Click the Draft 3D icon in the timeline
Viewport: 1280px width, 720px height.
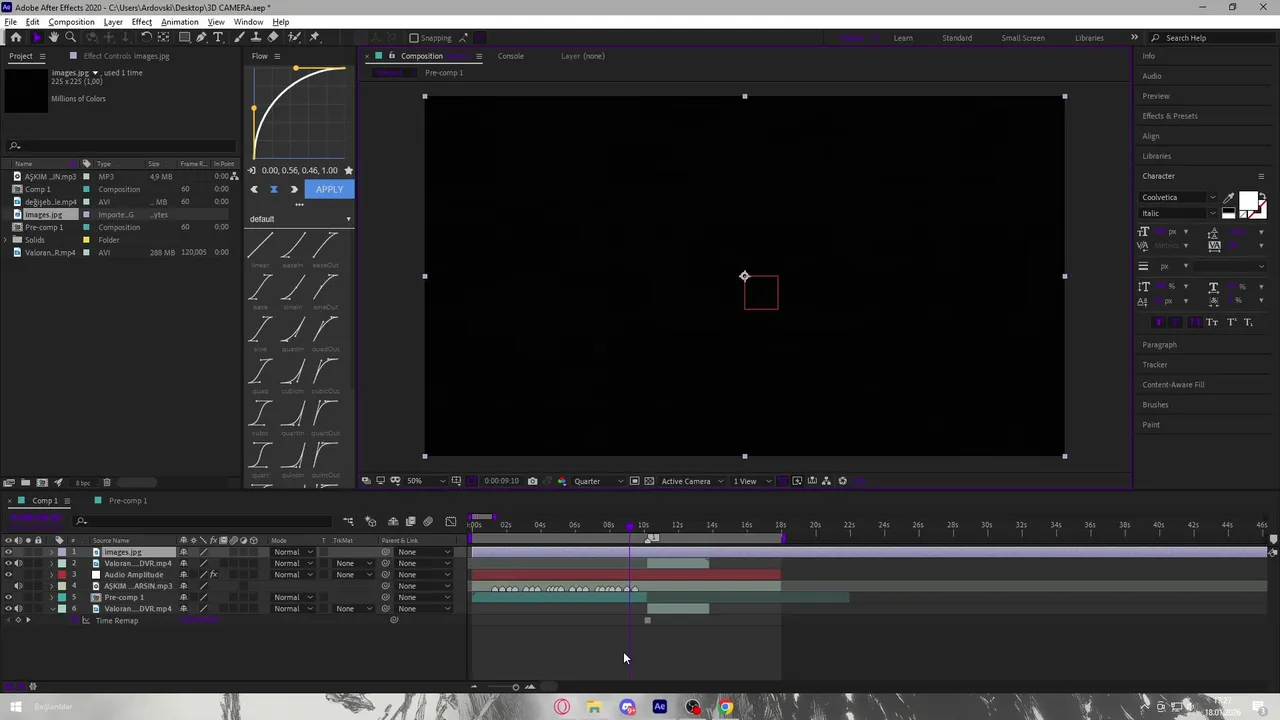pyautogui.click(x=371, y=522)
